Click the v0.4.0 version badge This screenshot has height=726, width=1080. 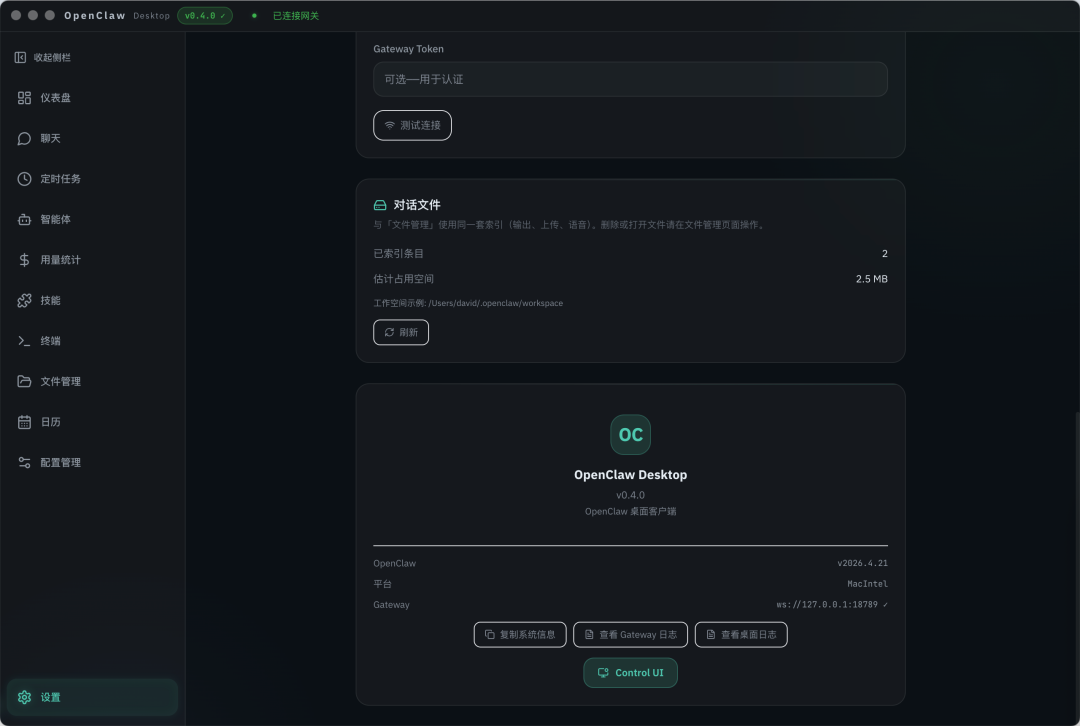click(x=205, y=16)
